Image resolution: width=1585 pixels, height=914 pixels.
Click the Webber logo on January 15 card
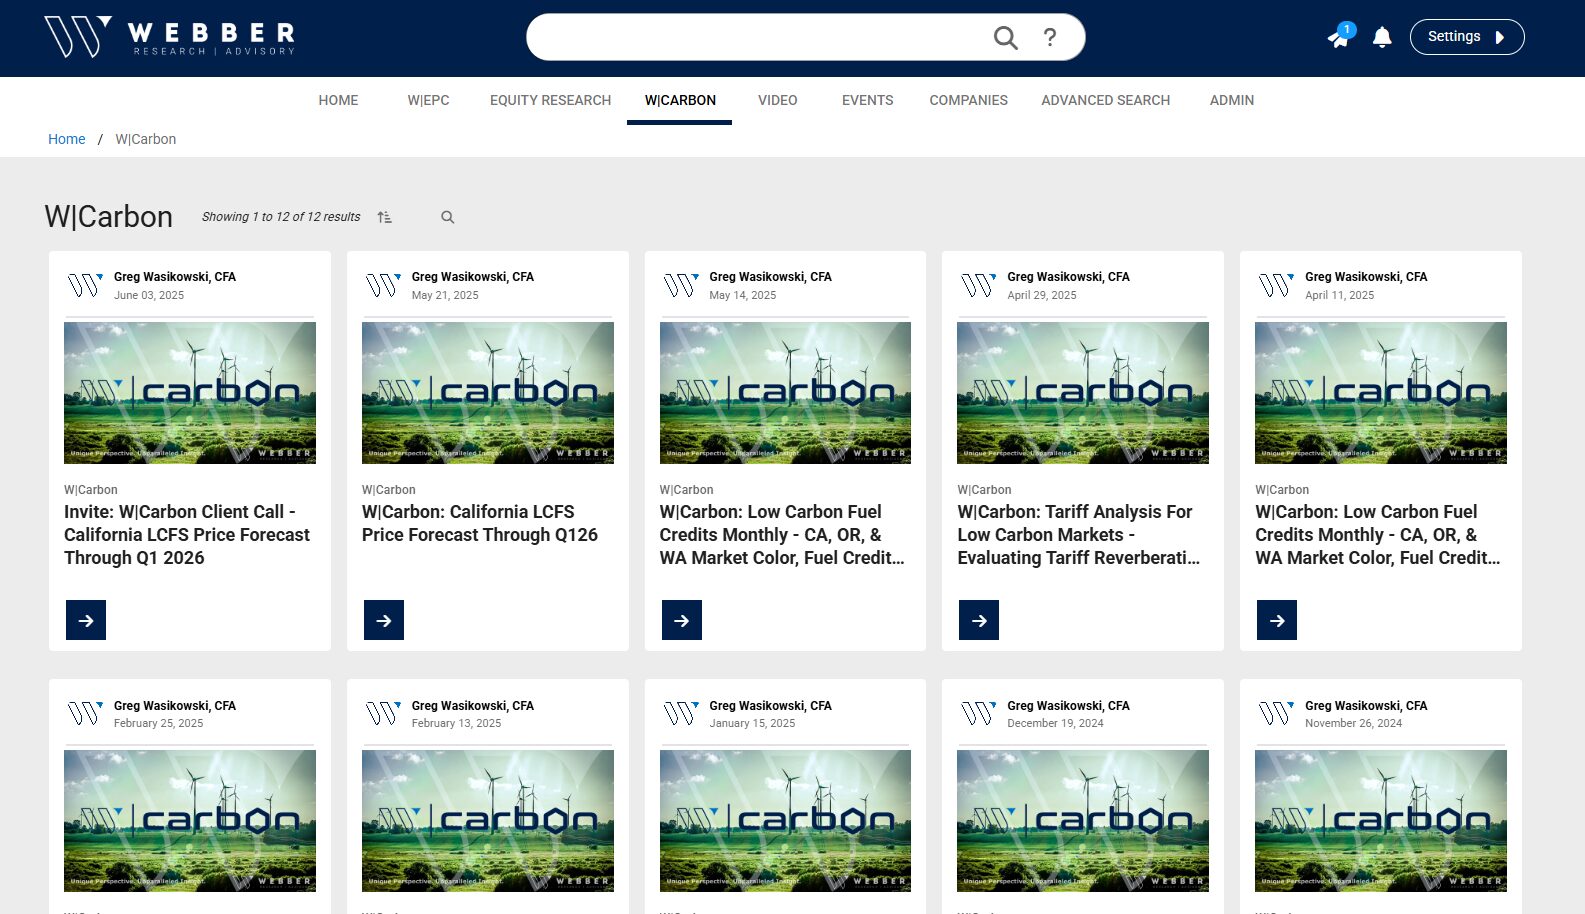tap(681, 714)
